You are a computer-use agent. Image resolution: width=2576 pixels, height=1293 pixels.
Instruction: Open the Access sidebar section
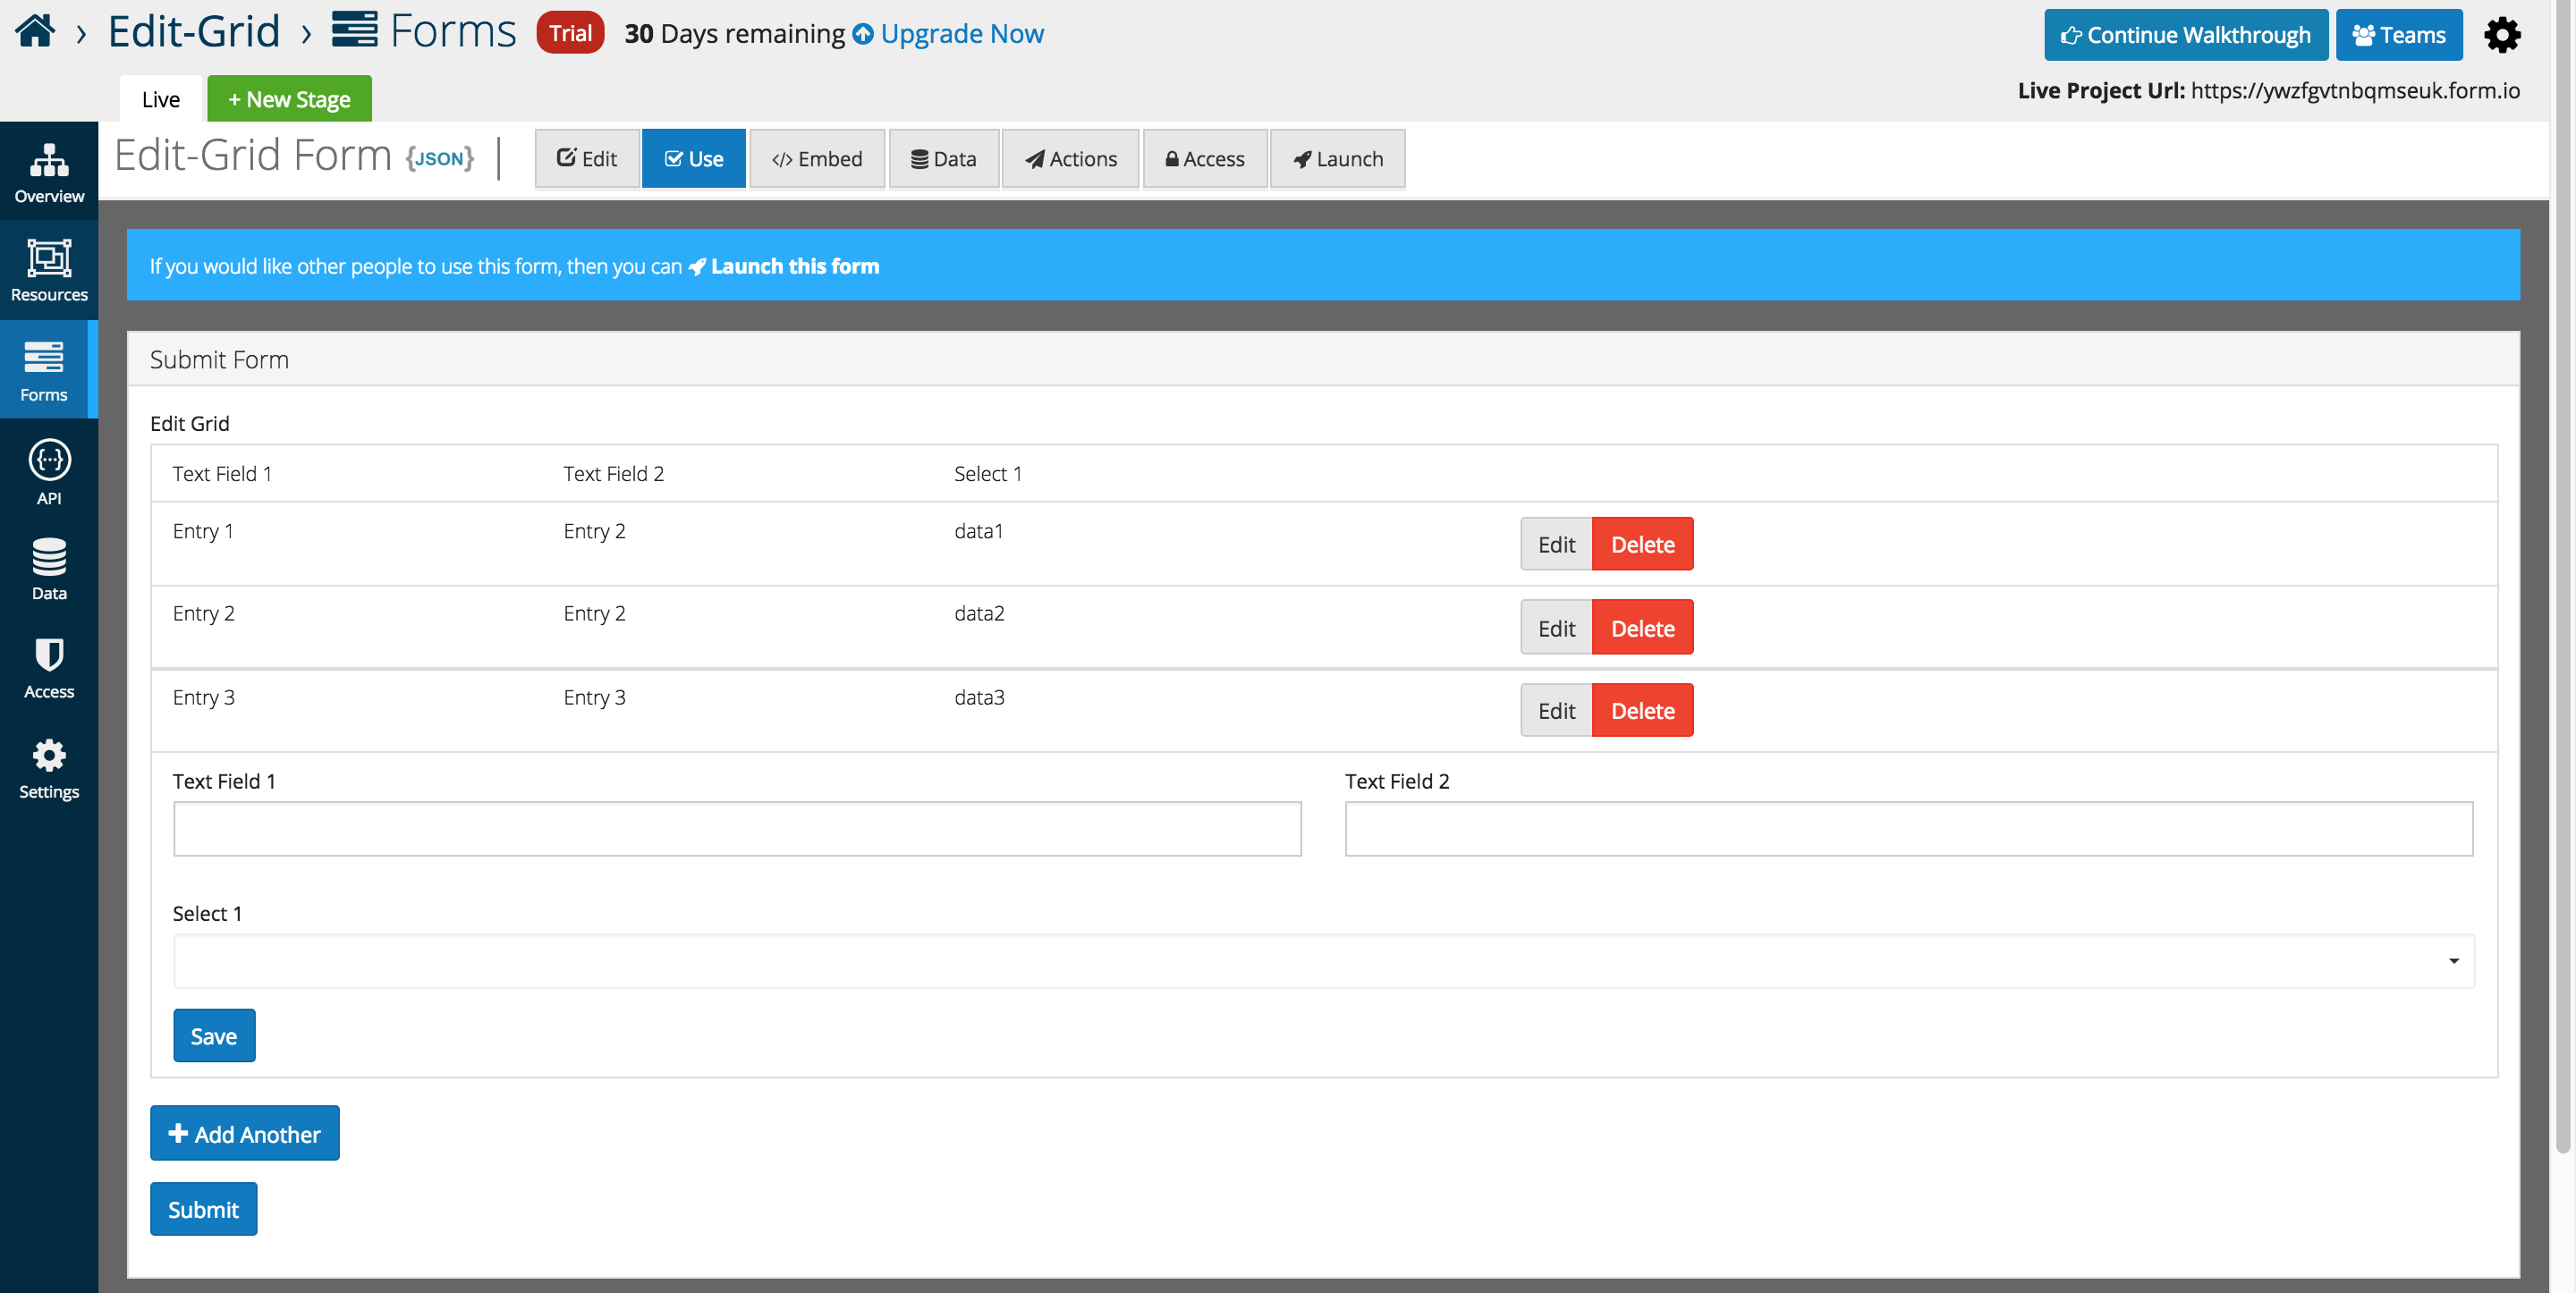pyautogui.click(x=49, y=668)
